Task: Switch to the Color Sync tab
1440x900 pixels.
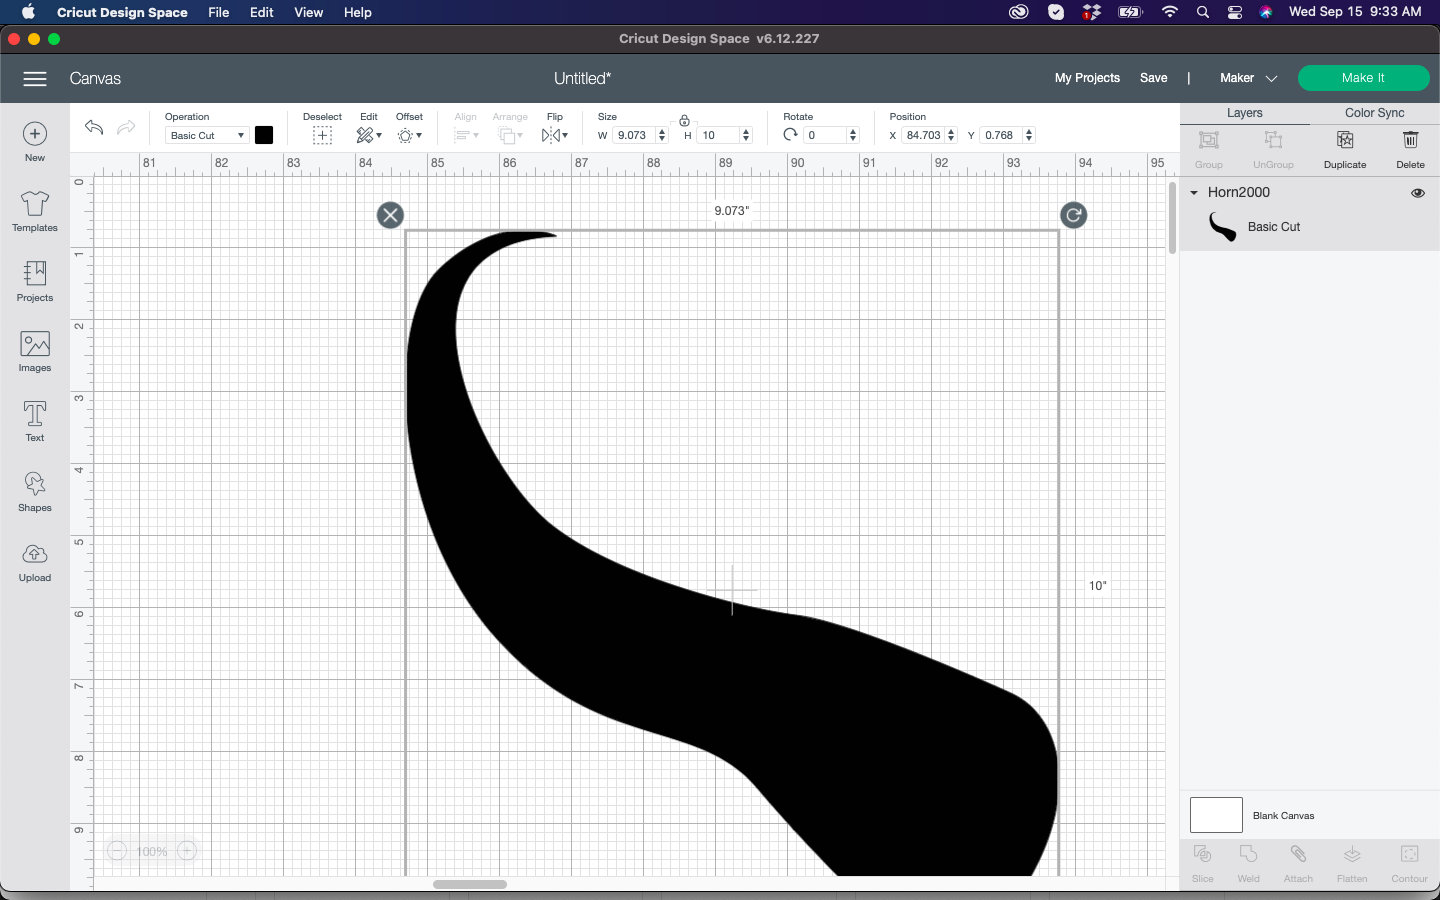Action: pyautogui.click(x=1373, y=113)
